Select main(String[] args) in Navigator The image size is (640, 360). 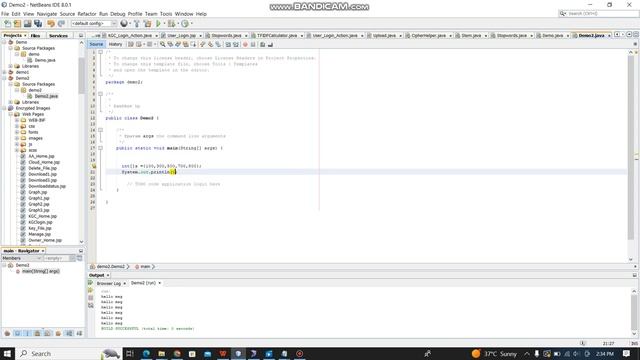point(40,271)
